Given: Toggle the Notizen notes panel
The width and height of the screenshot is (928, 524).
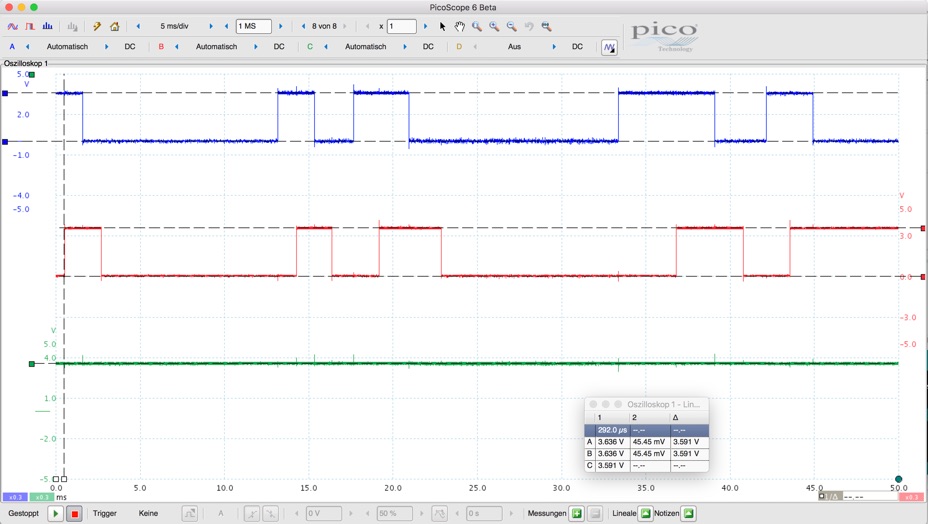Looking at the screenshot, I should pyautogui.click(x=688, y=513).
